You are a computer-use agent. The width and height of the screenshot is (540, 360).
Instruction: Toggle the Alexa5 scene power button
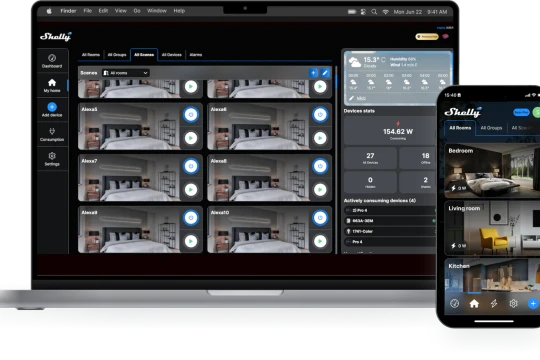coord(191,114)
